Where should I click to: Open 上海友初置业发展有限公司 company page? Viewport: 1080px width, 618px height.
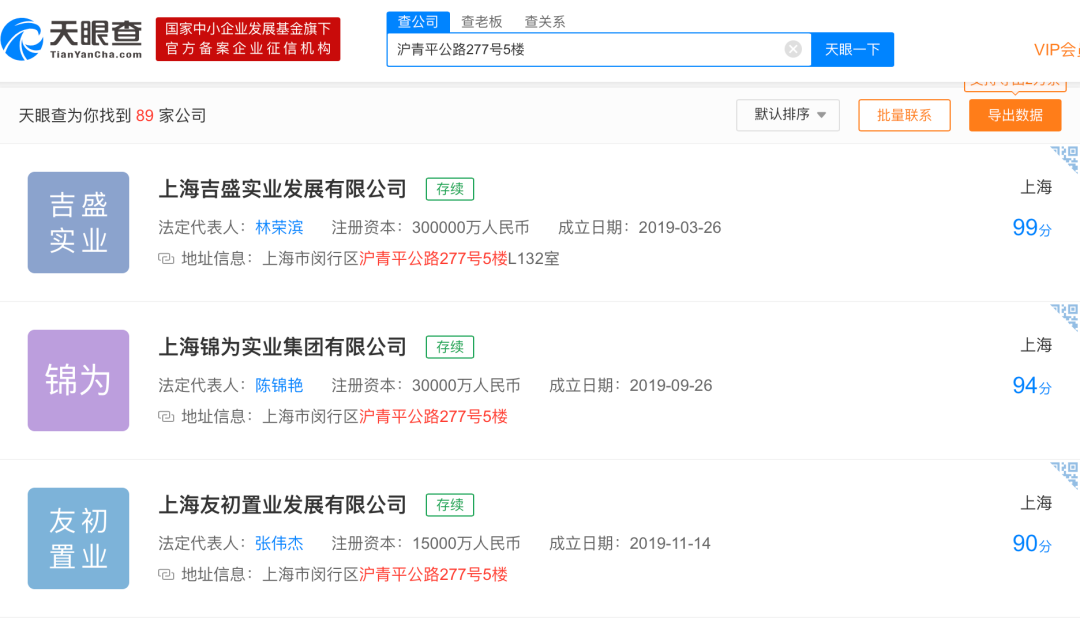tap(282, 505)
